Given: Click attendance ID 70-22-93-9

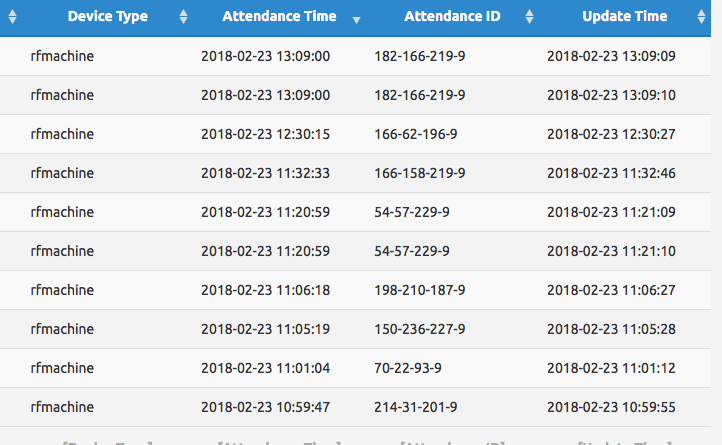Looking at the screenshot, I should 408,368.
